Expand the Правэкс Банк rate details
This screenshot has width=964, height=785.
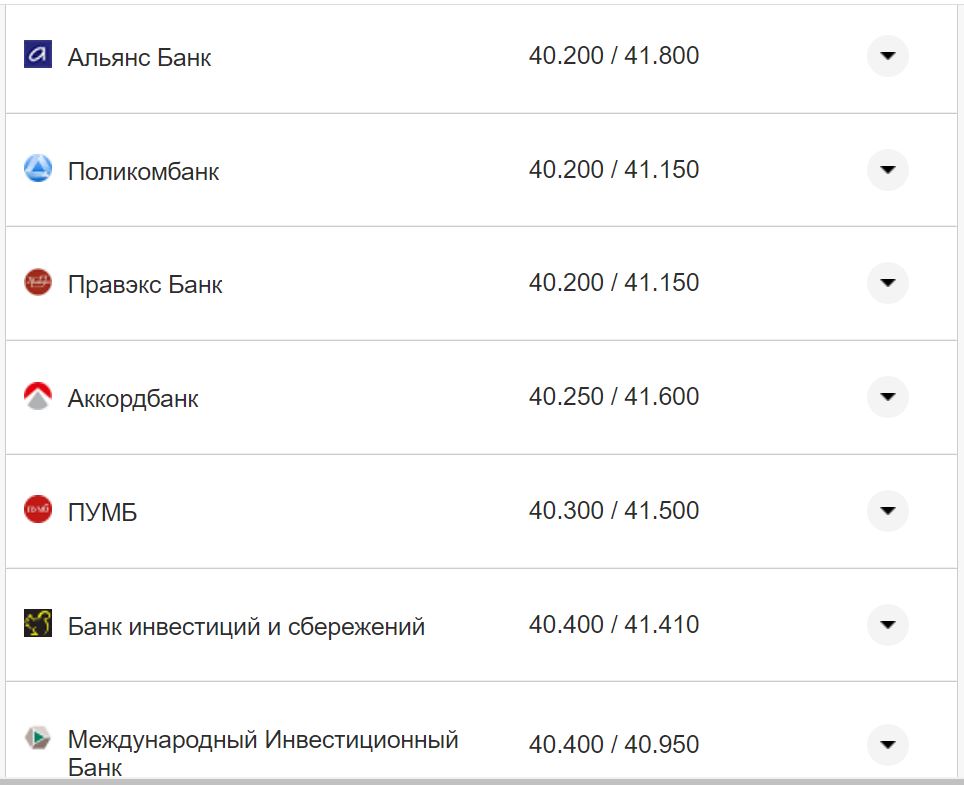(x=886, y=283)
